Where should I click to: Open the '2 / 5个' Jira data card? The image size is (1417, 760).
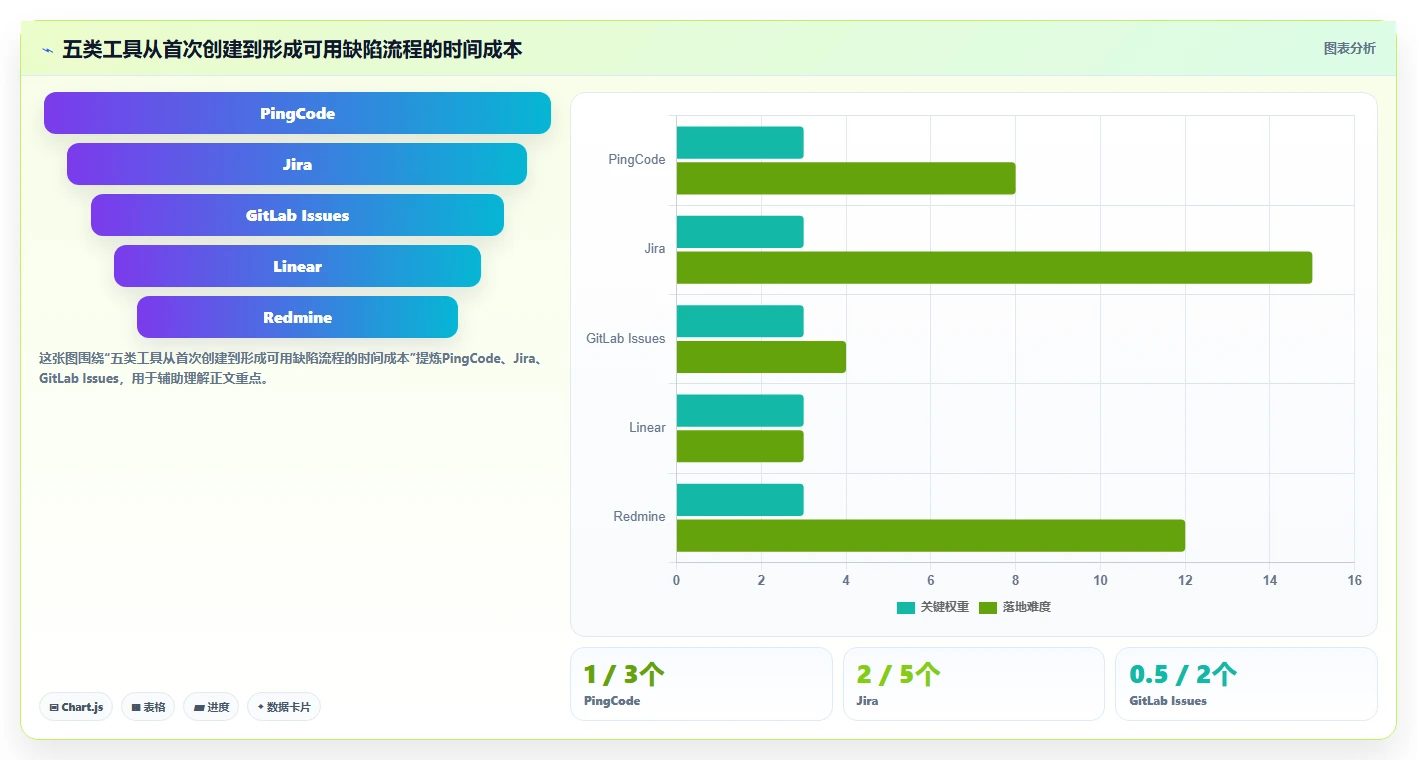click(974, 684)
